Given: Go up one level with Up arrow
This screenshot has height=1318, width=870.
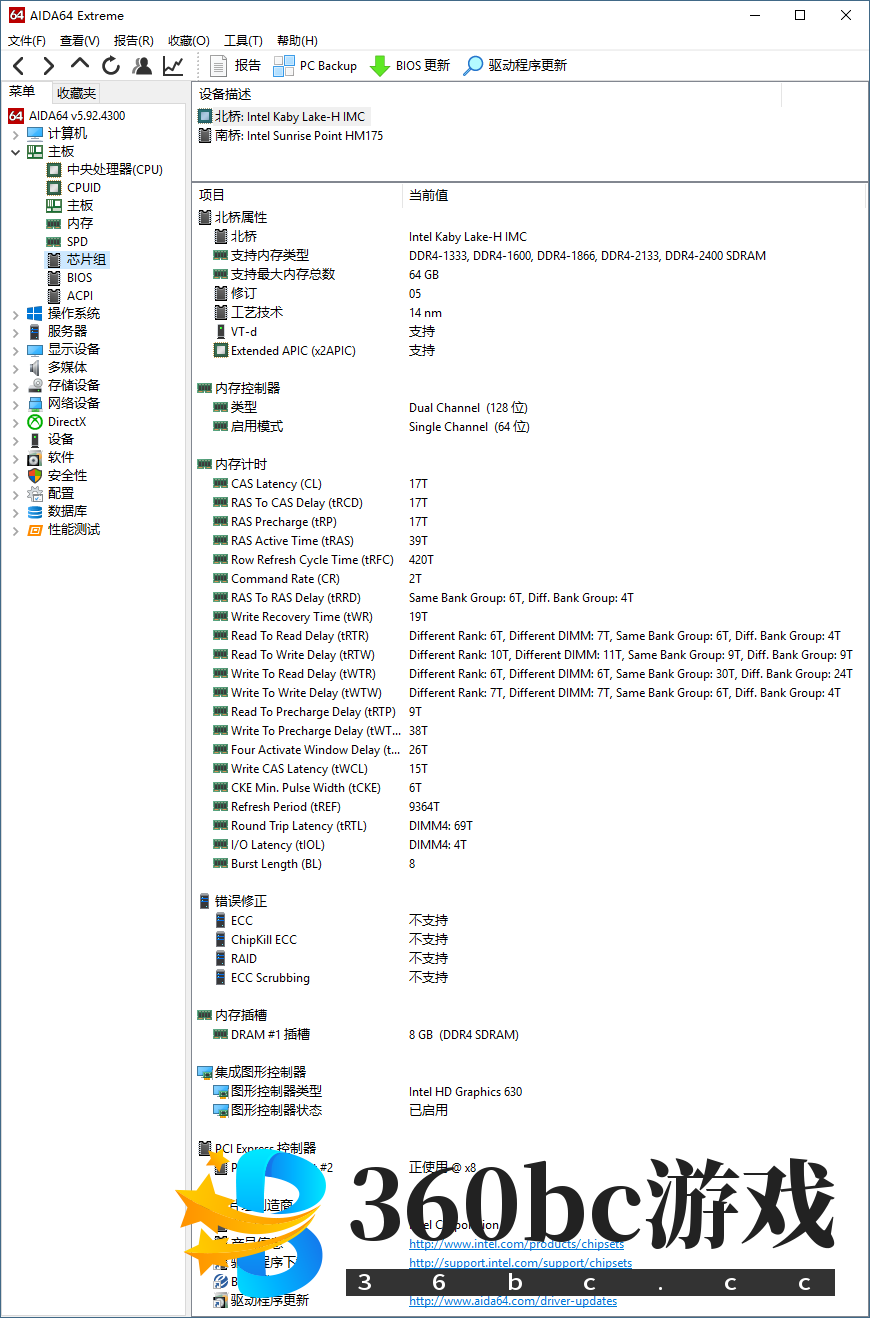Looking at the screenshot, I should [x=80, y=65].
